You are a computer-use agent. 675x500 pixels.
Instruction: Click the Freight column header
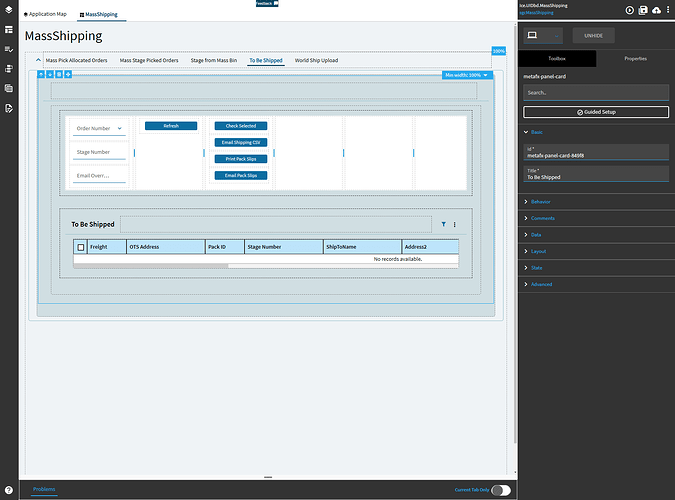[107, 247]
